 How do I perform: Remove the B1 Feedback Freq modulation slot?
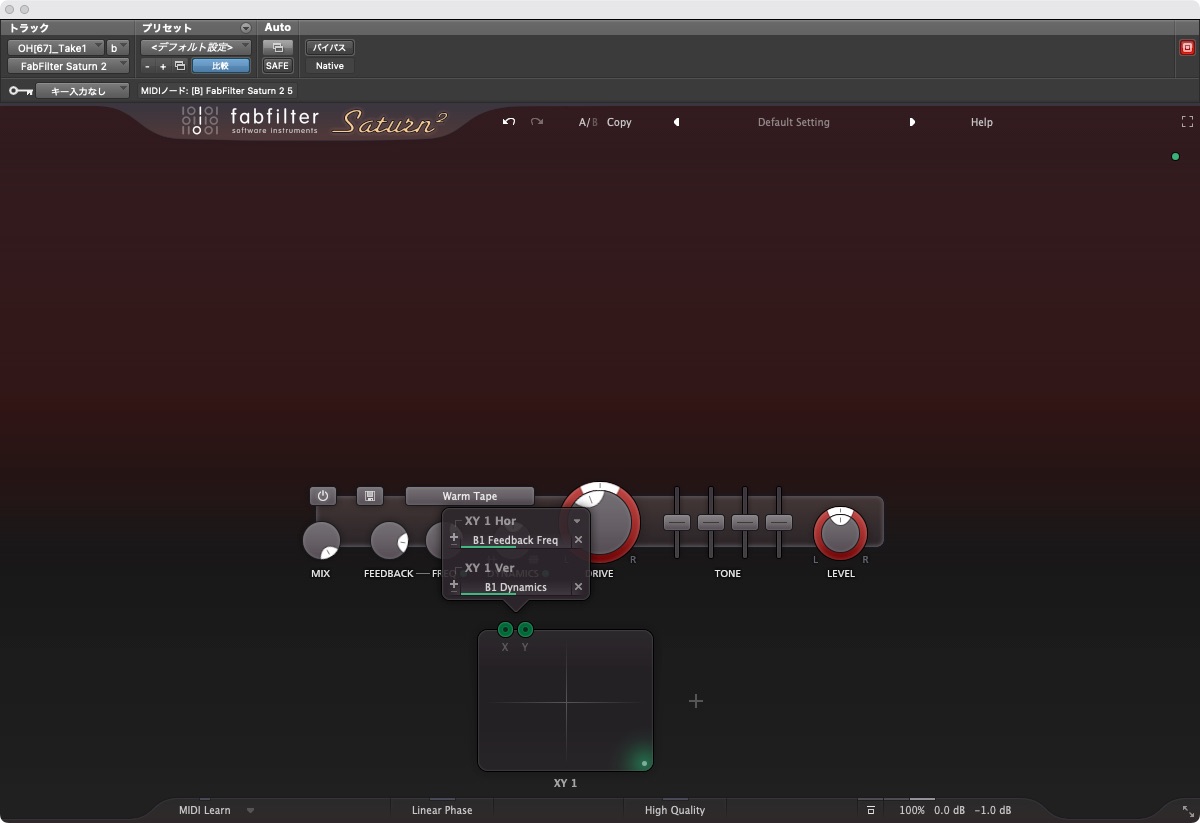[578, 540]
